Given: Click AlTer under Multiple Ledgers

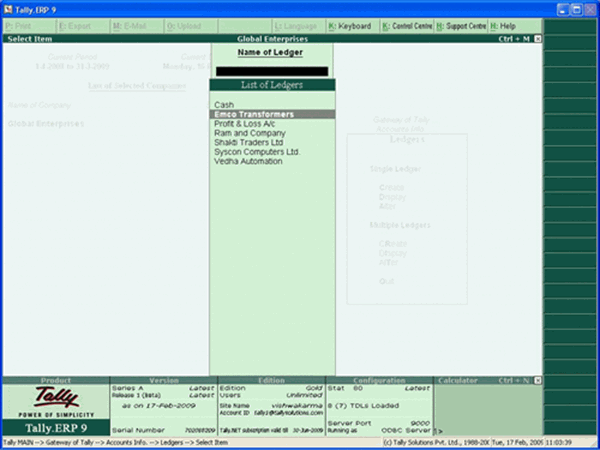Looking at the screenshot, I should pyautogui.click(x=388, y=262).
